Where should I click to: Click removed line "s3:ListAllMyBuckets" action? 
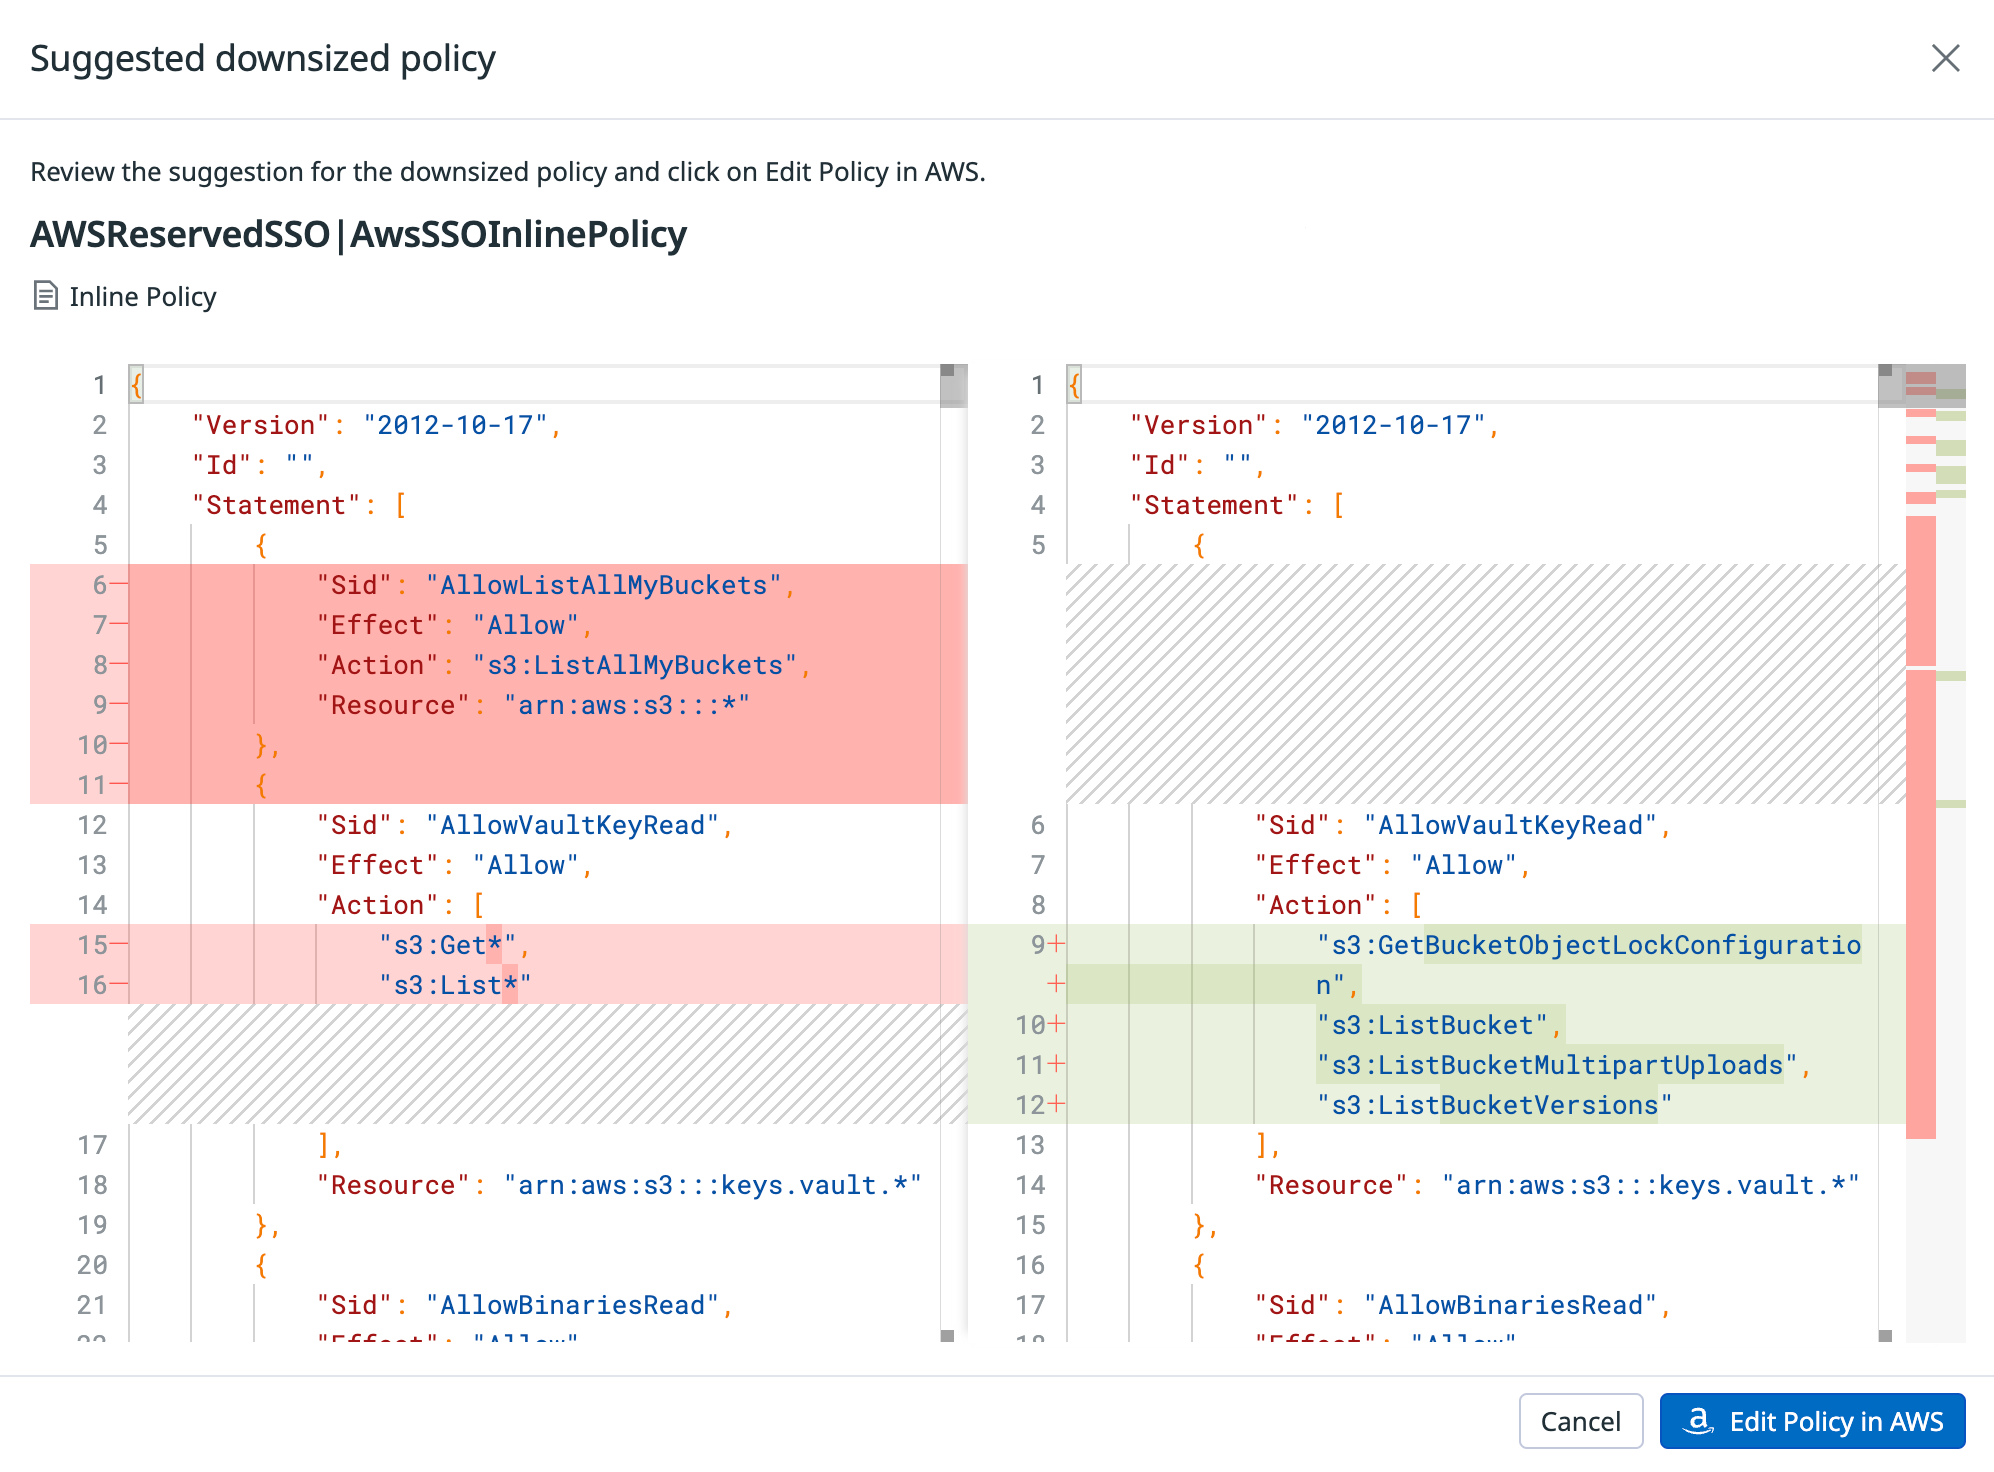click(x=563, y=665)
